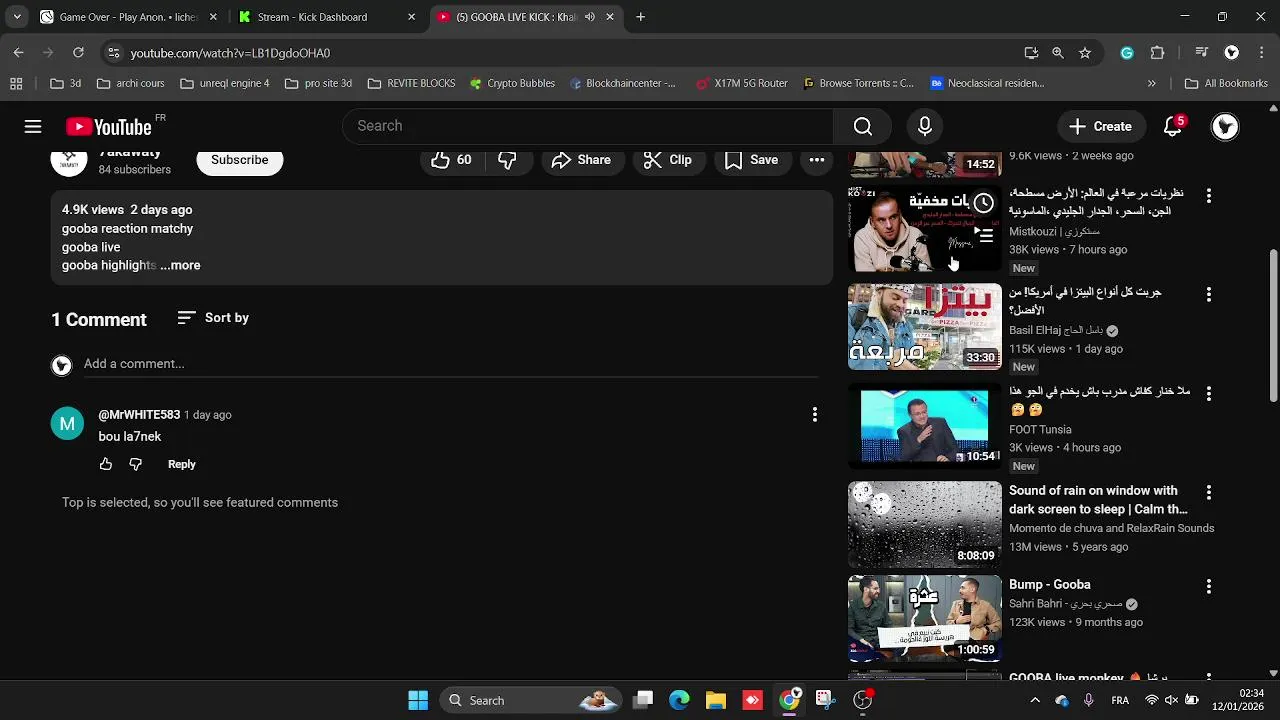Subscribe to the channel

240,160
